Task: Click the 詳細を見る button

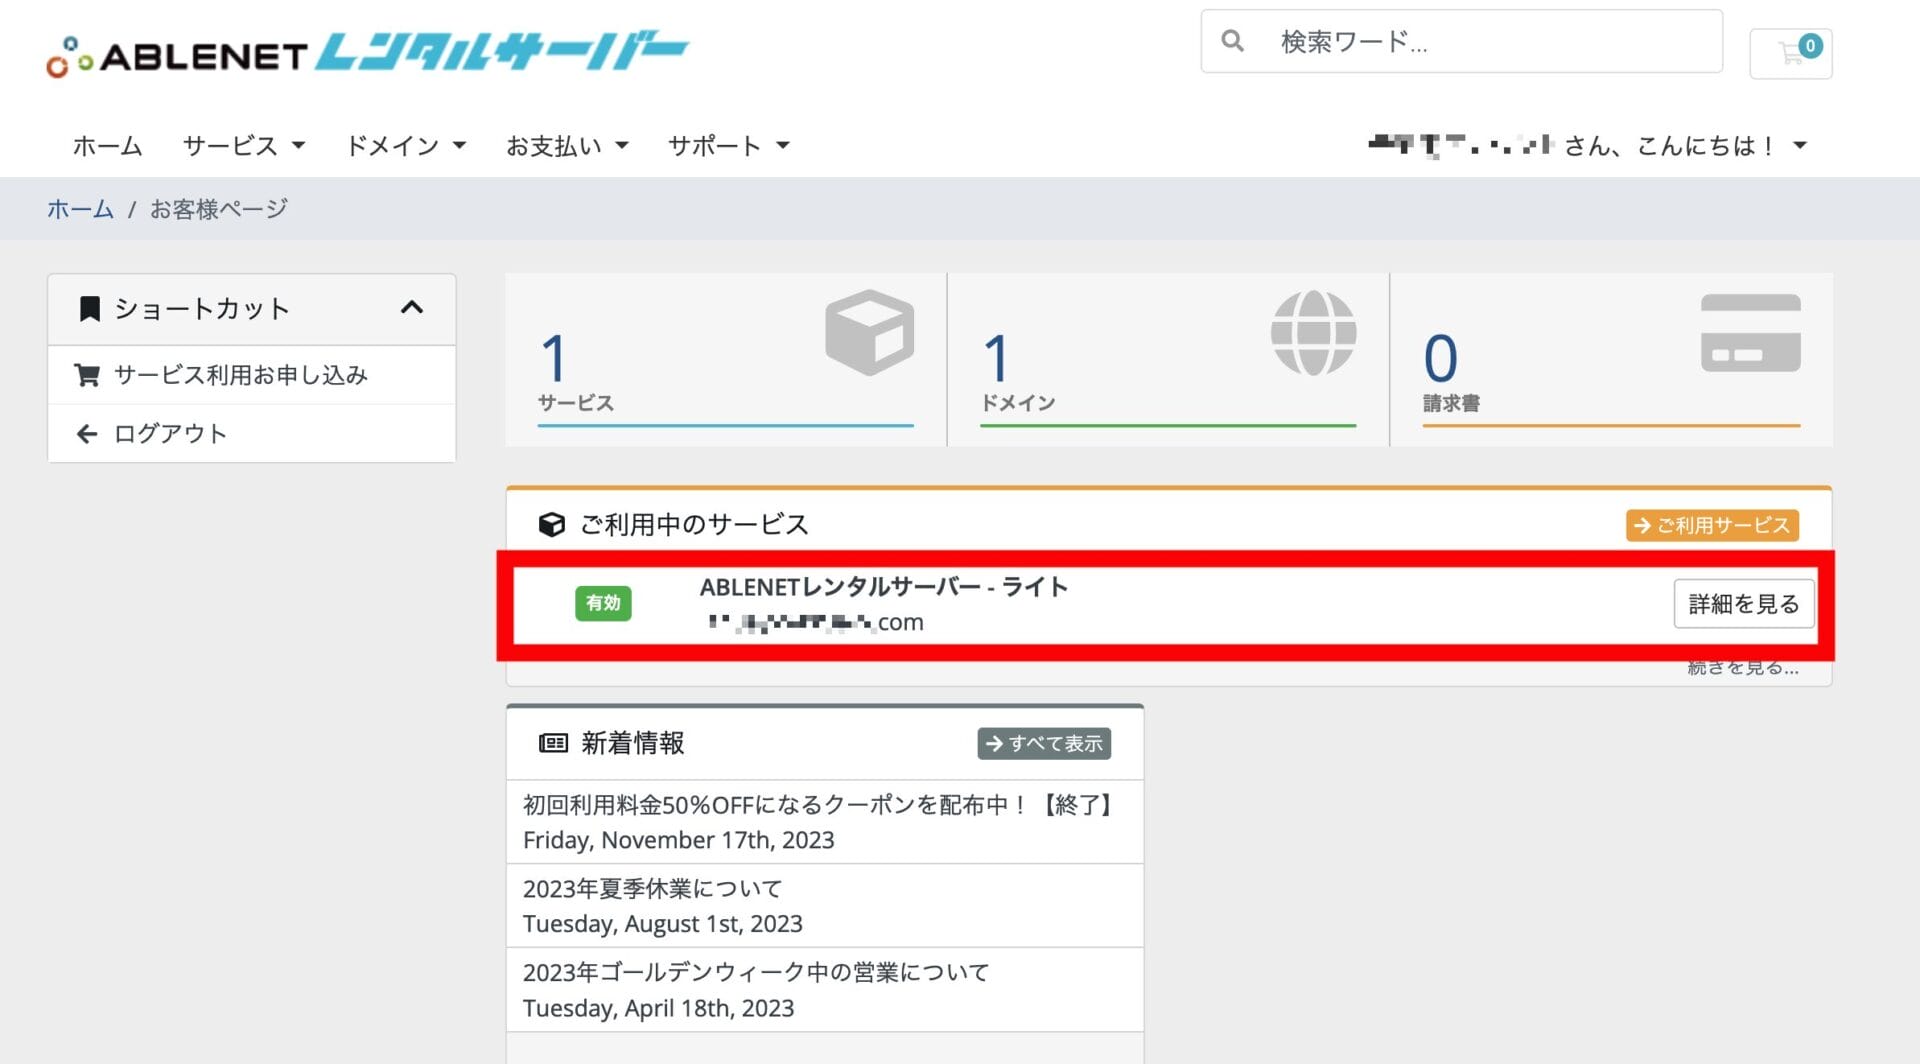Action: (1743, 603)
